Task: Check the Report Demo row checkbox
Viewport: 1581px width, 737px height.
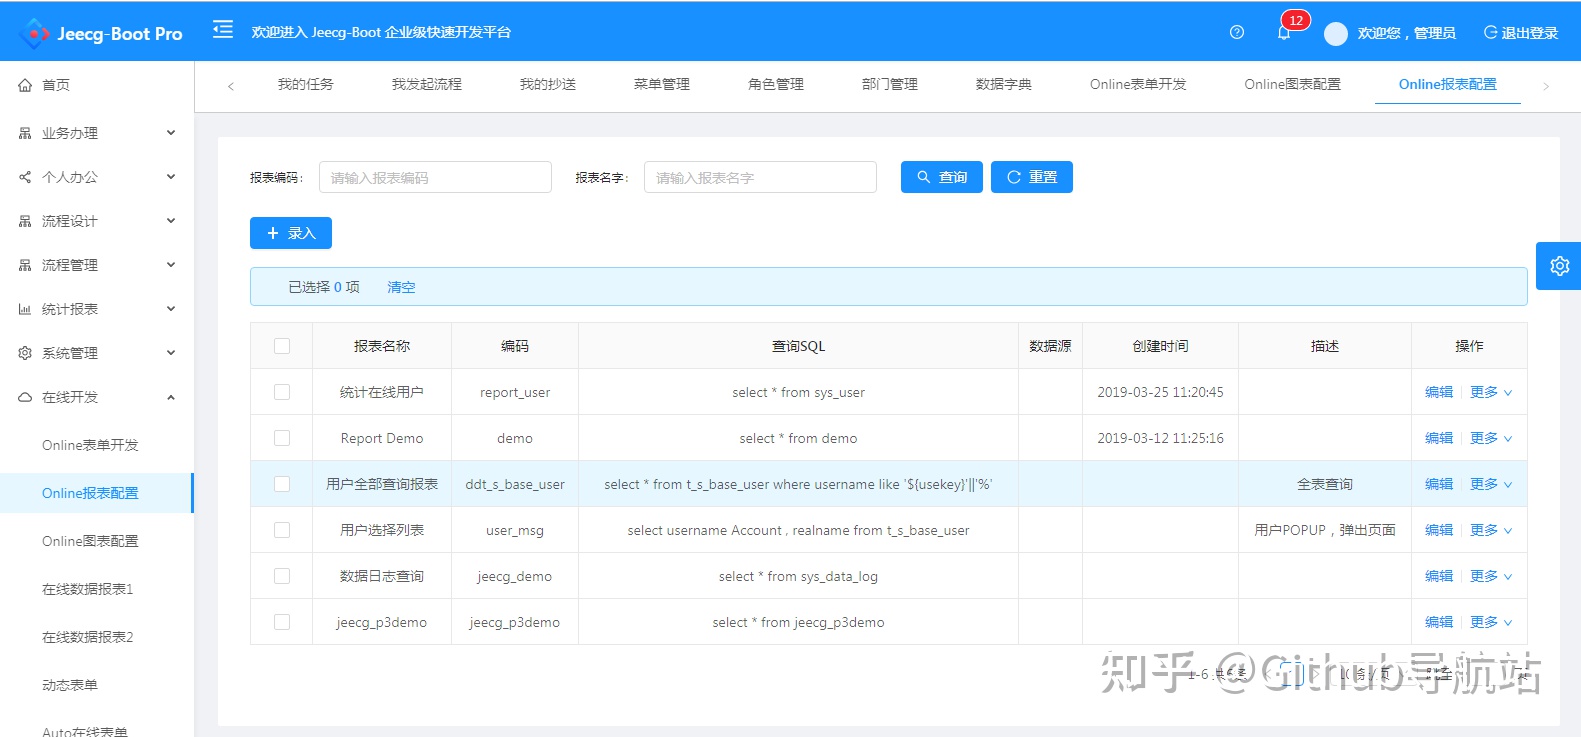Action: (x=282, y=438)
